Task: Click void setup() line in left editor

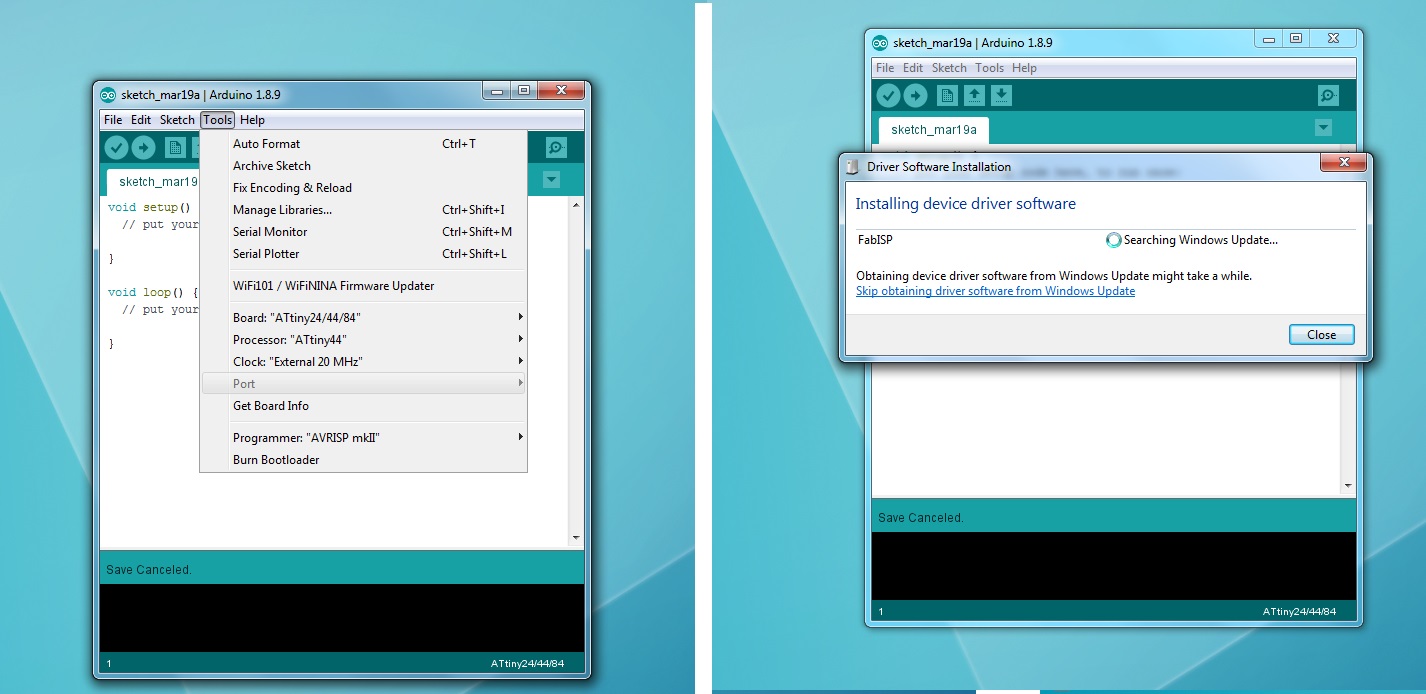Action: click(149, 207)
